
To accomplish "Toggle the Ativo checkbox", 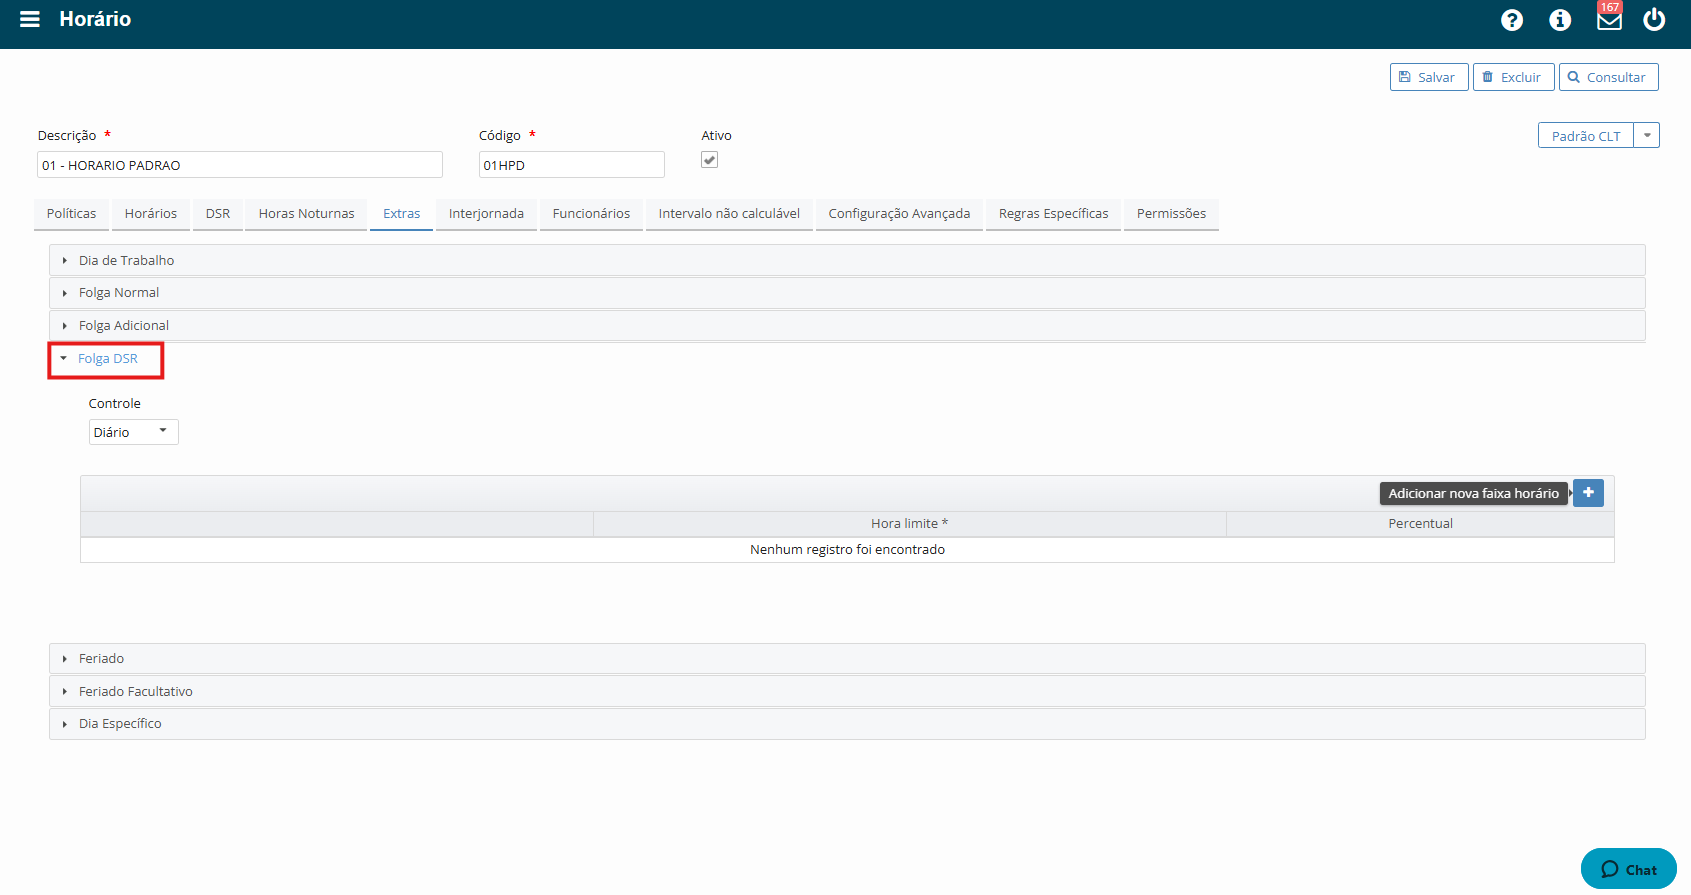I will pyautogui.click(x=709, y=159).
